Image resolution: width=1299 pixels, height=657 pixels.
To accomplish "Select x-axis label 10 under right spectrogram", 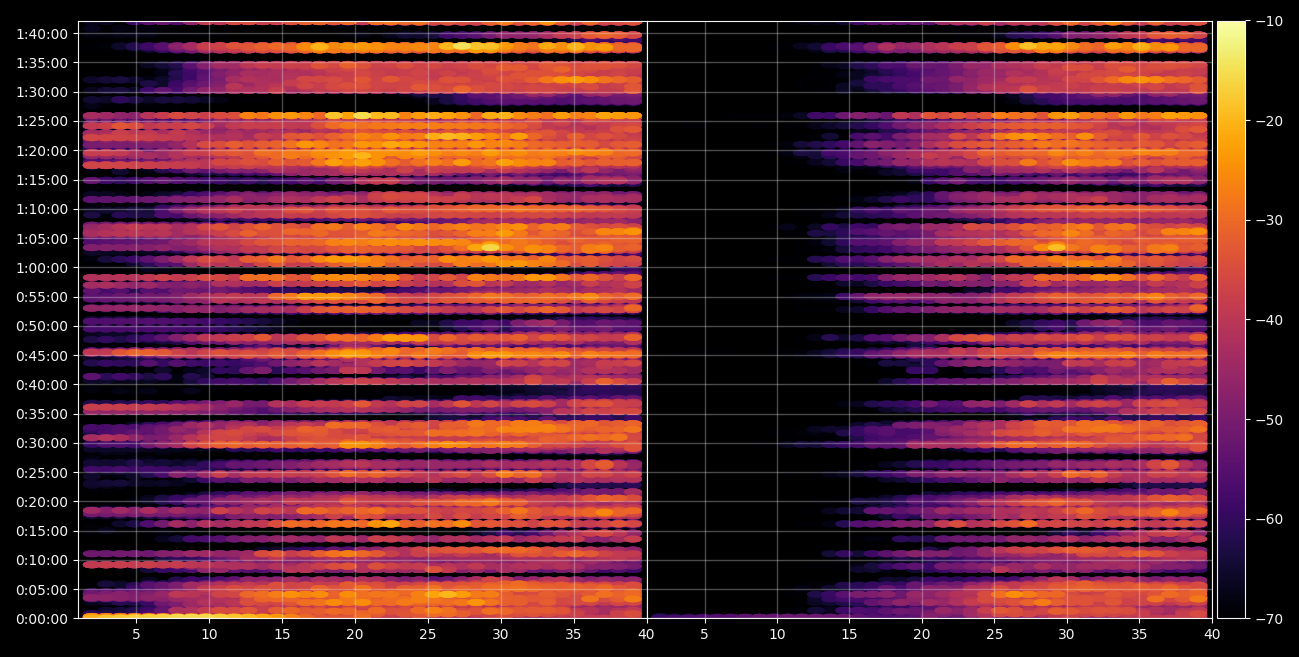I will pyautogui.click(x=777, y=634).
